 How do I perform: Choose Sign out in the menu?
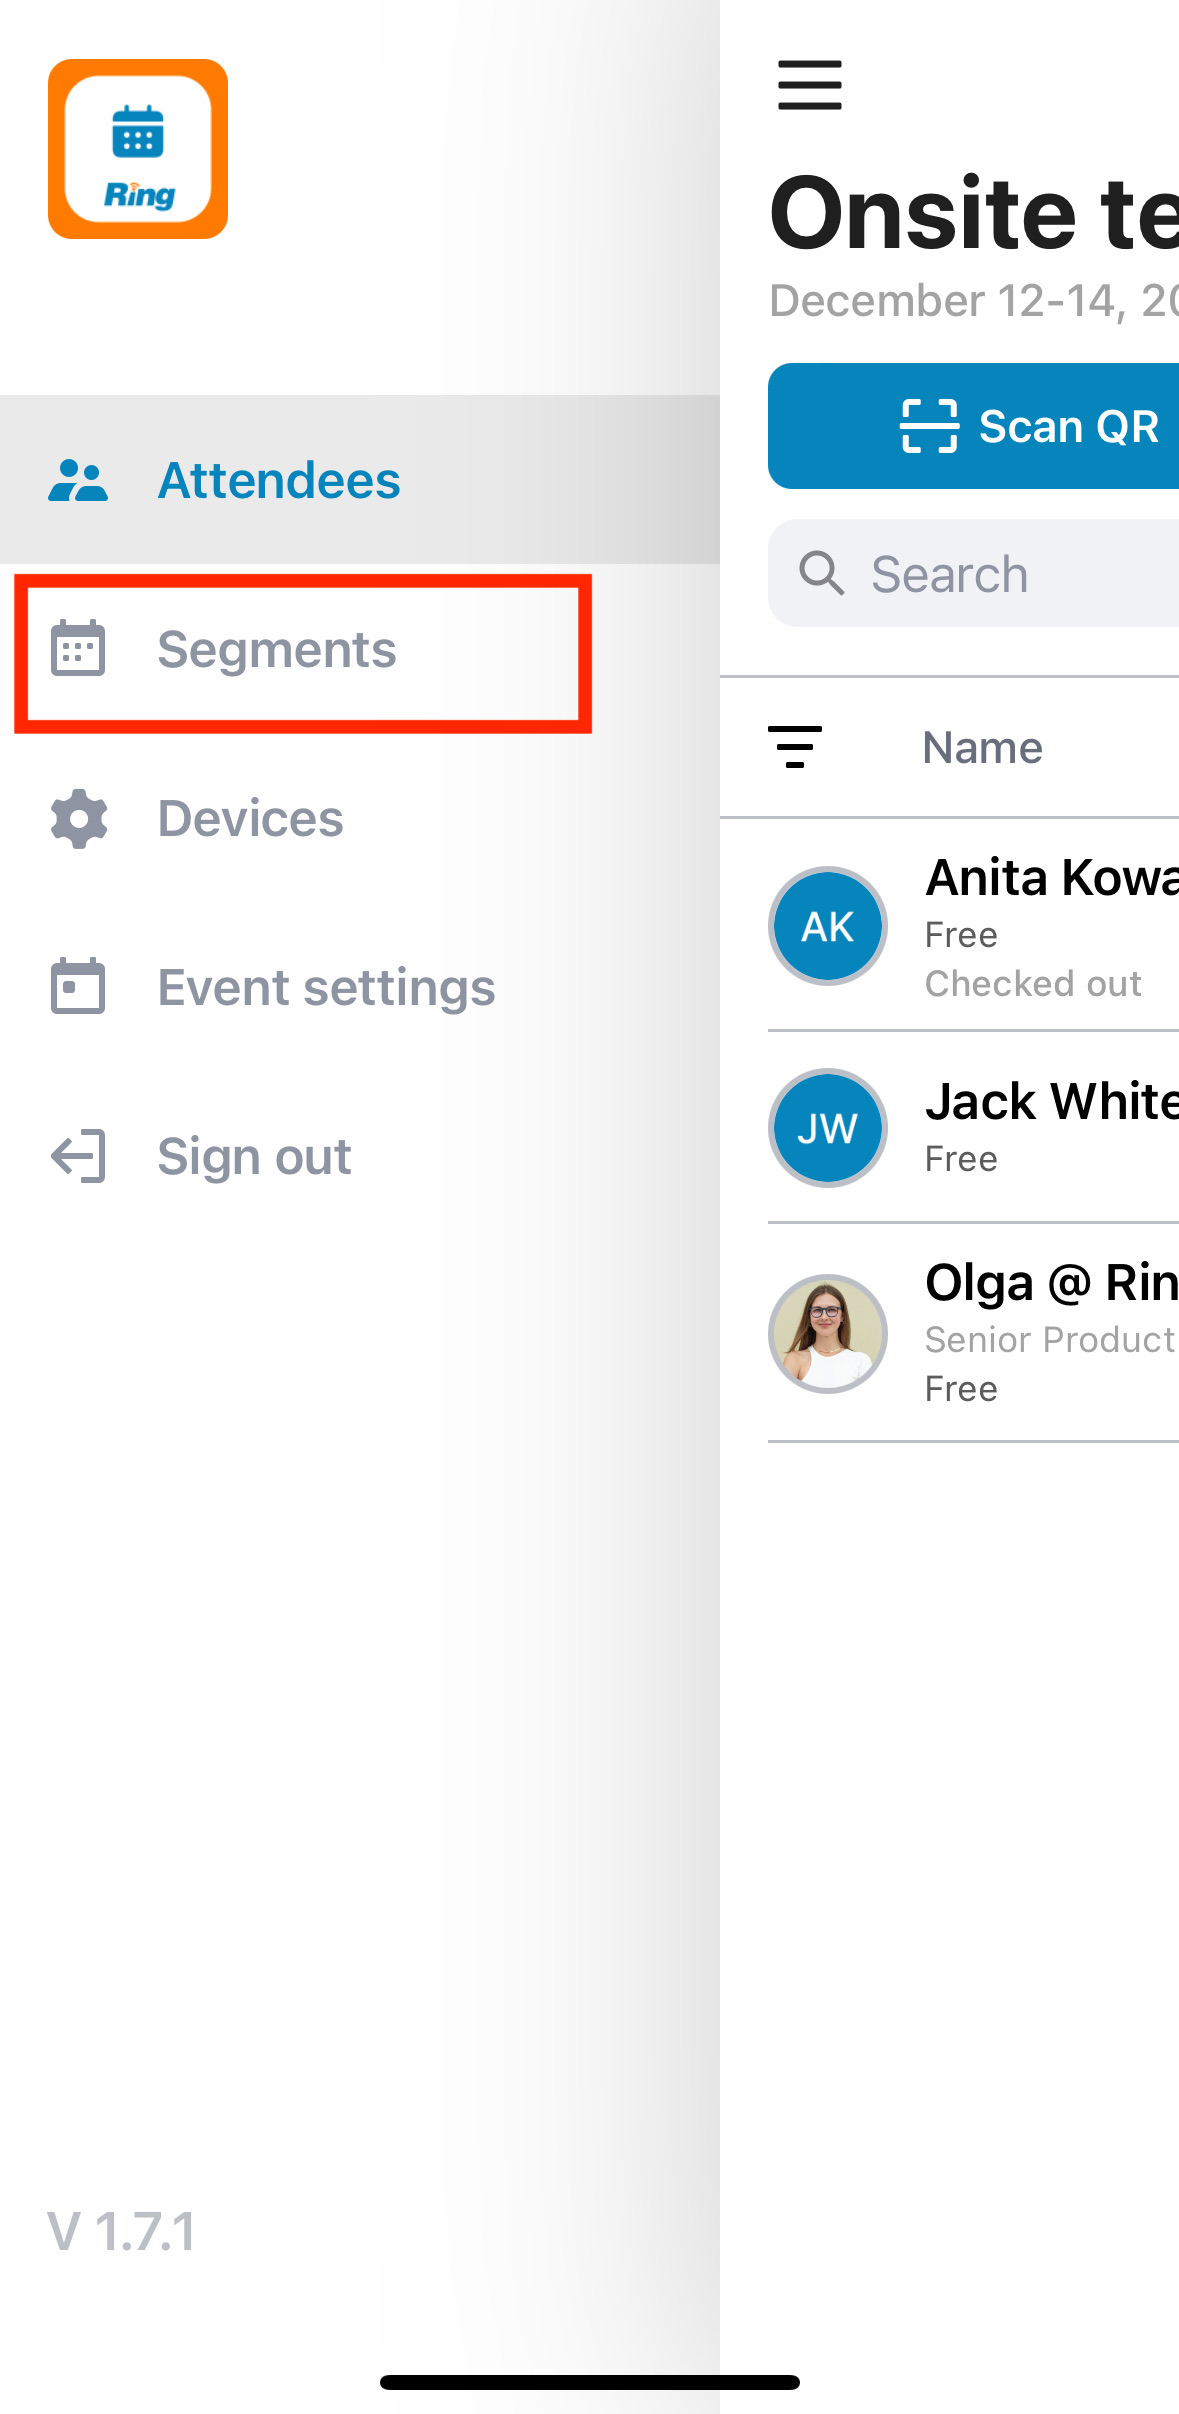click(x=360, y=1156)
